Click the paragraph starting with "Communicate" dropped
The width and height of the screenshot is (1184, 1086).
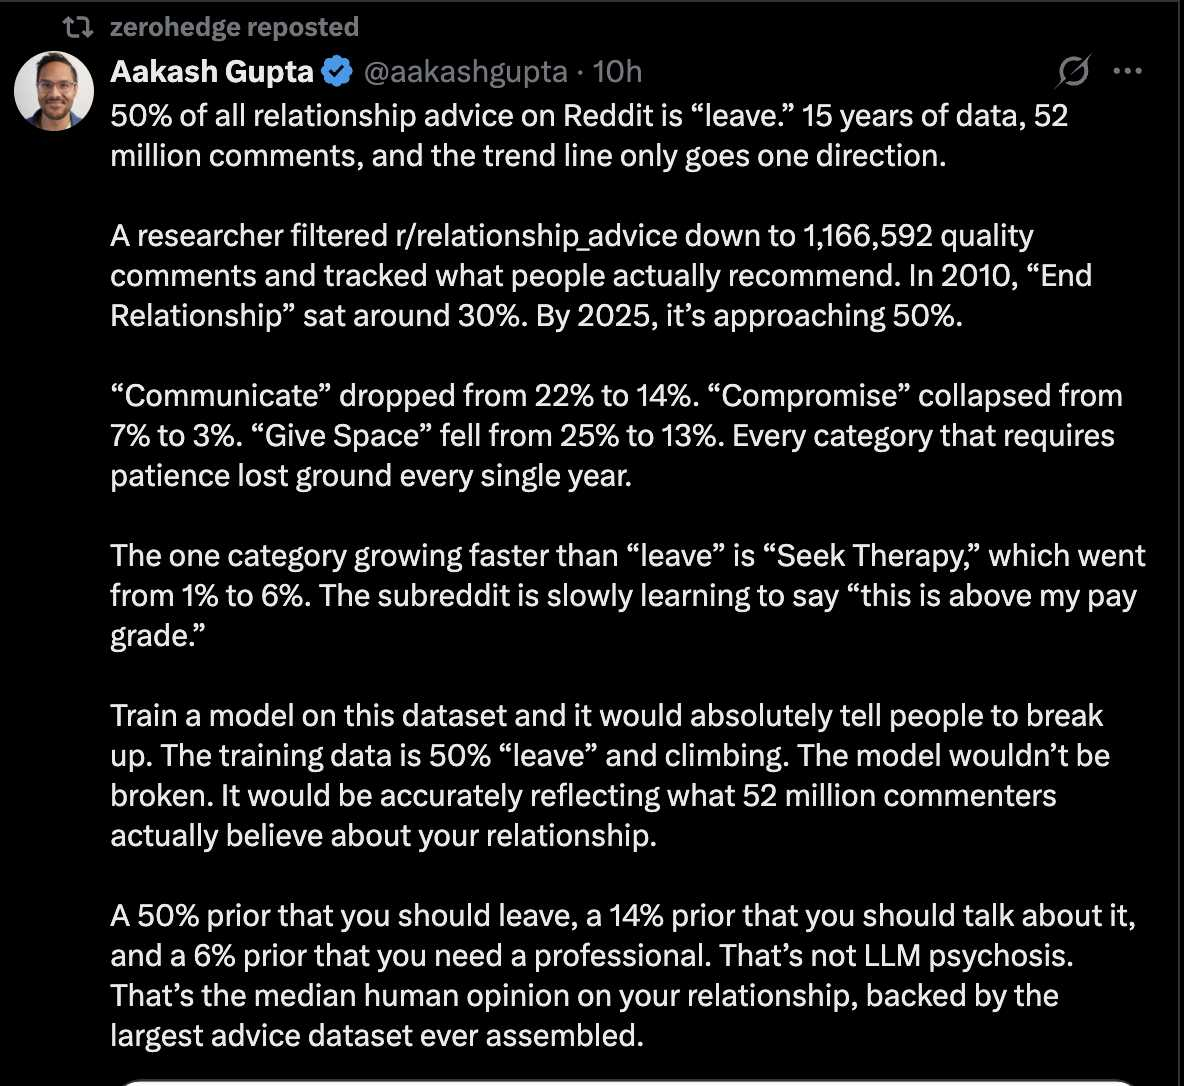tap(615, 435)
